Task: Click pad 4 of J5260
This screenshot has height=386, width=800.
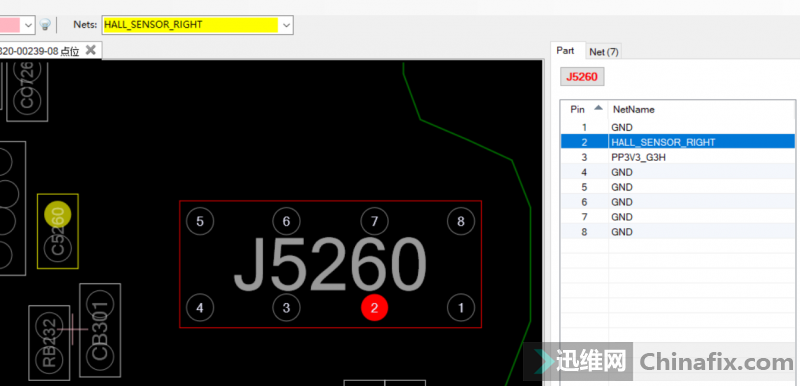Action: tap(200, 308)
